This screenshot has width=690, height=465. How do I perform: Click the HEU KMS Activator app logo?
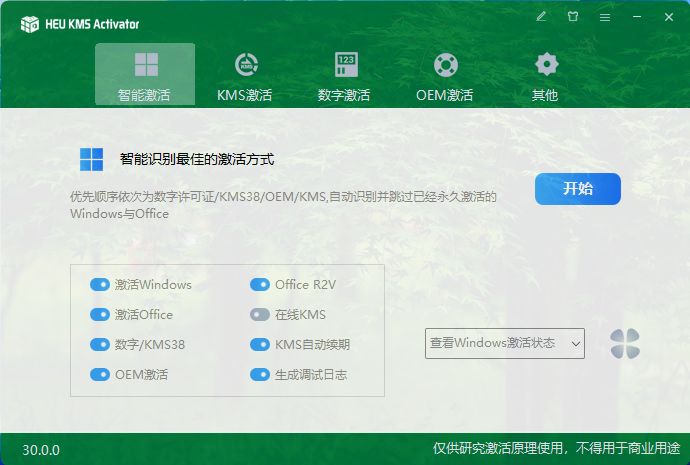click(30, 23)
